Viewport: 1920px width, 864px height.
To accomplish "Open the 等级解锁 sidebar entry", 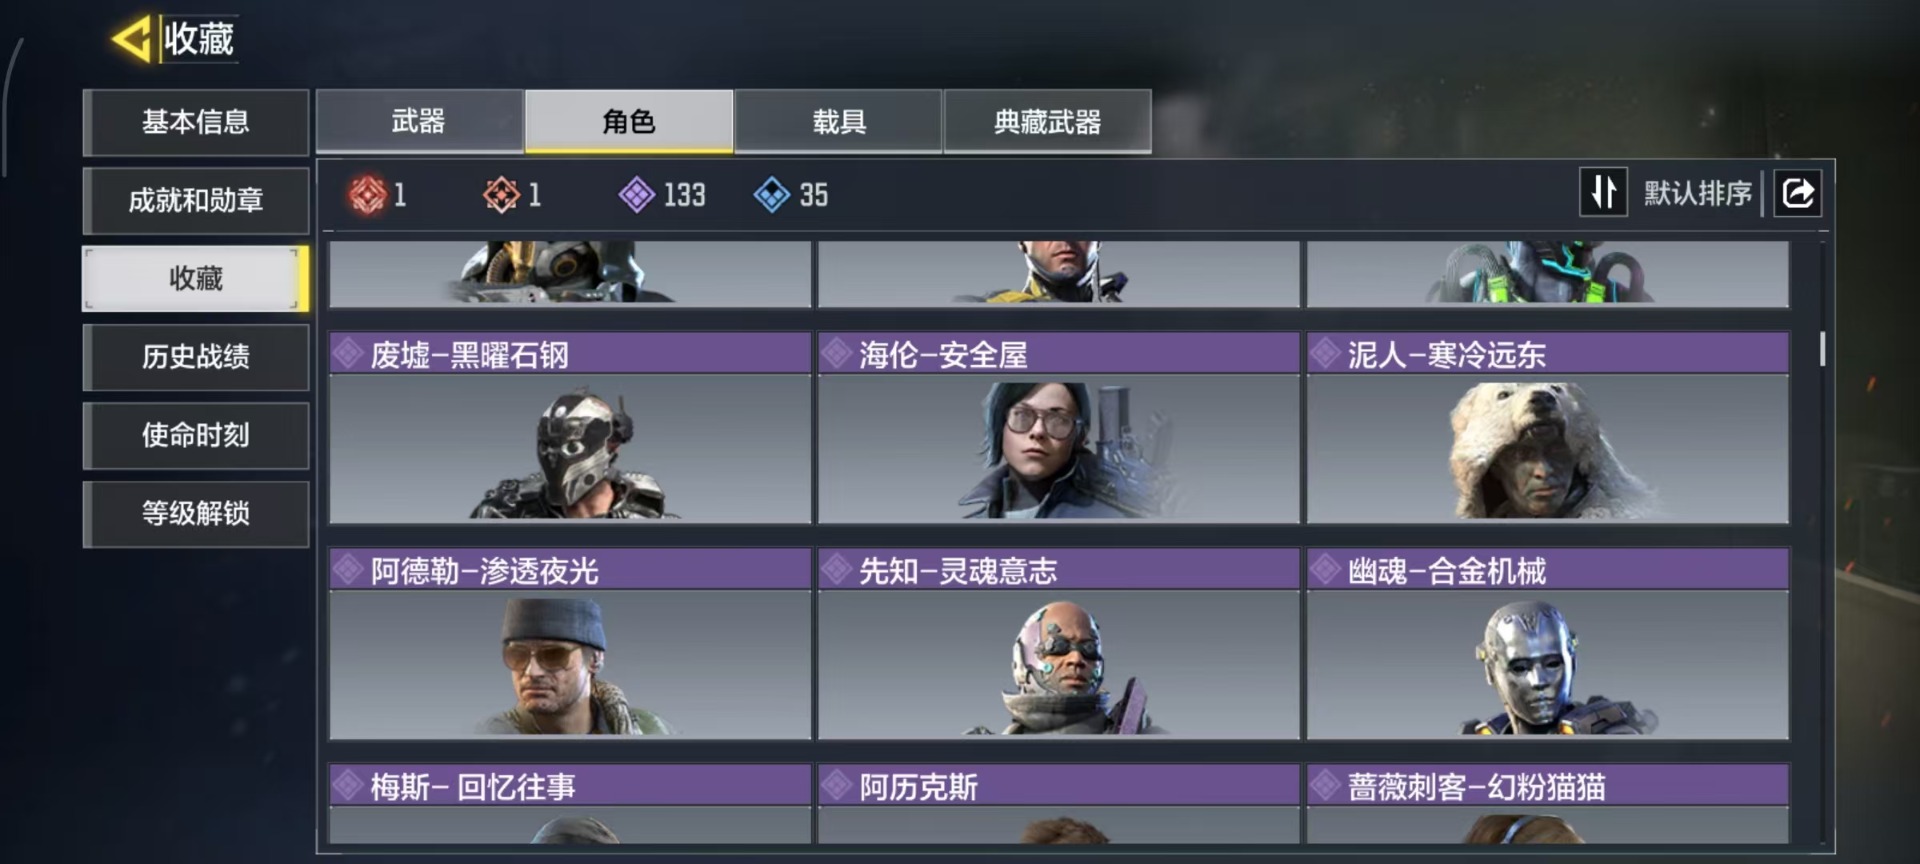I will click(196, 514).
